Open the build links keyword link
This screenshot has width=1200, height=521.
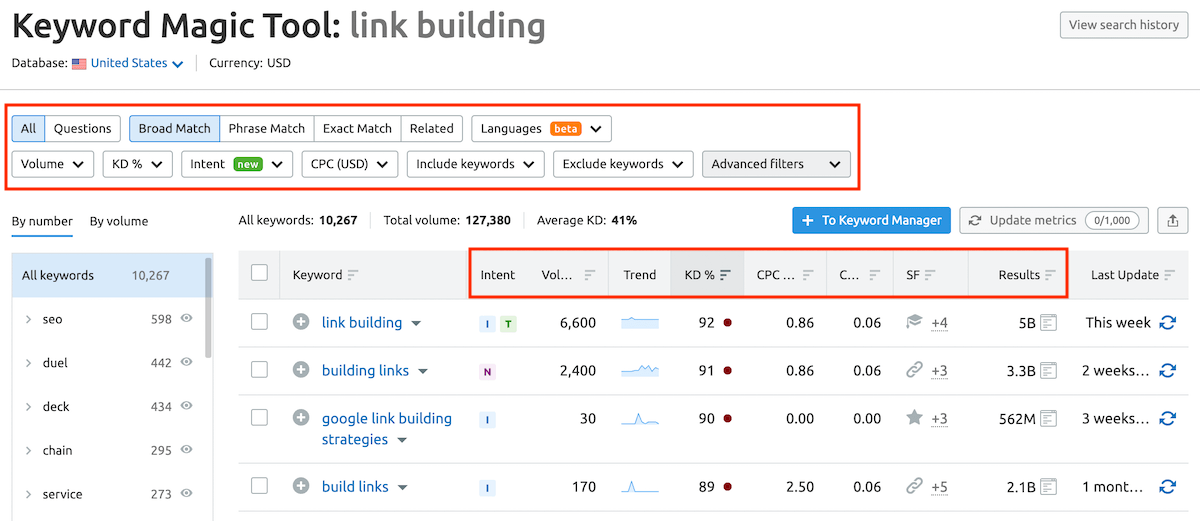click(x=355, y=487)
